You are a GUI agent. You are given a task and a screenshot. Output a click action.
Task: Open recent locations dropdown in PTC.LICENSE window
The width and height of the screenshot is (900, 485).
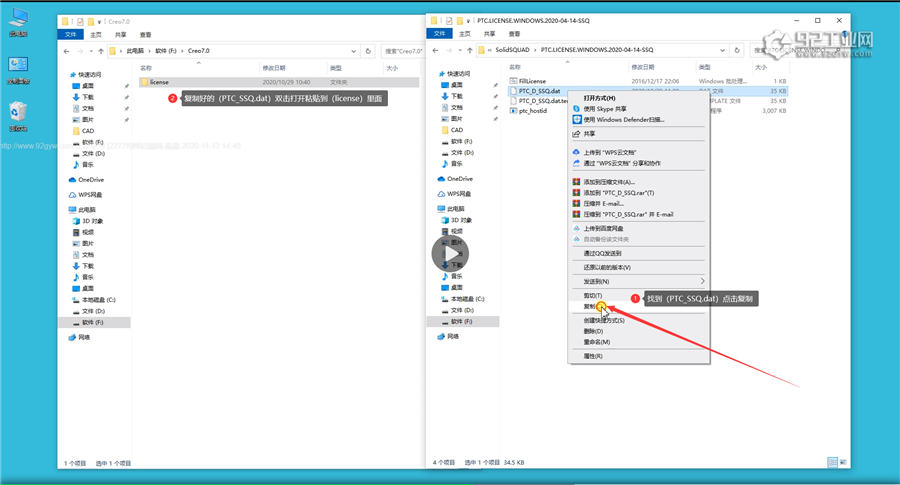coord(460,51)
